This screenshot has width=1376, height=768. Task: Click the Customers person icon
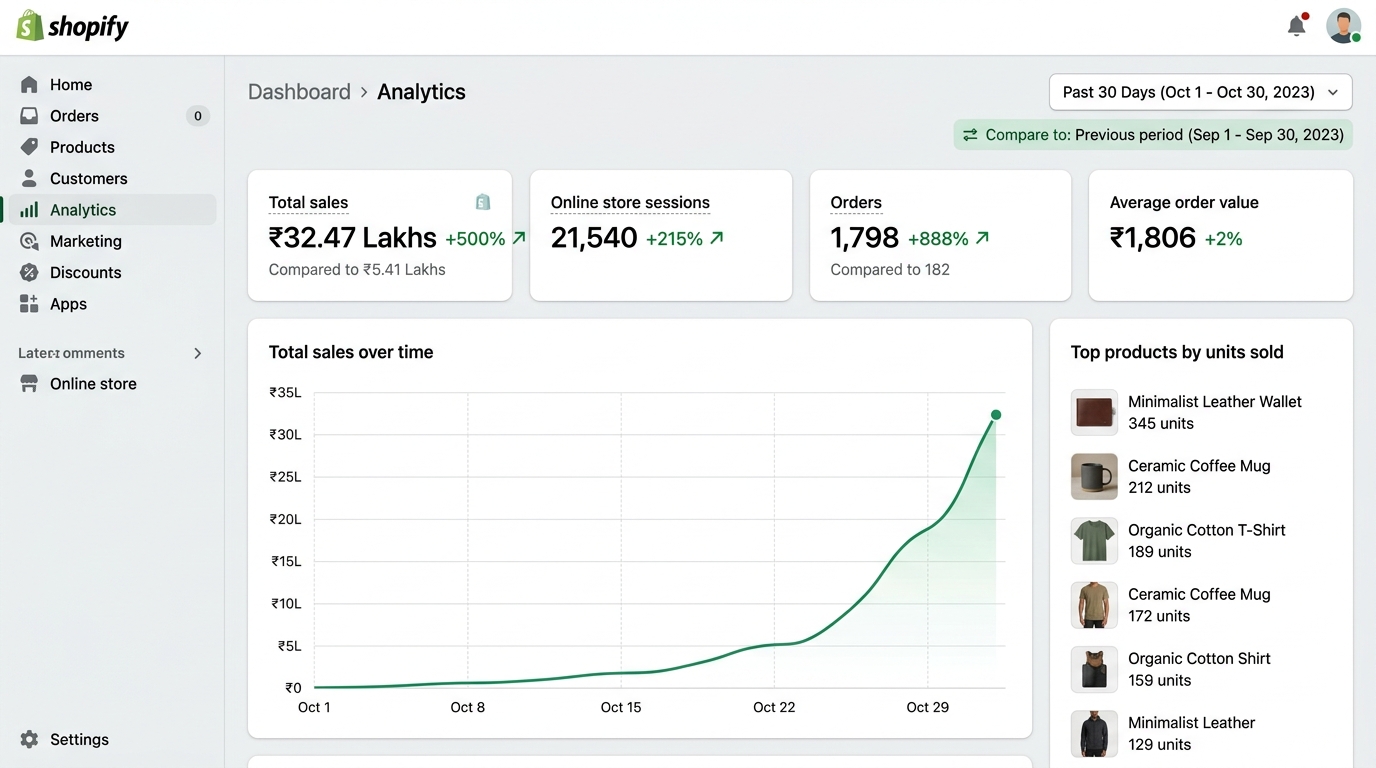(29, 178)
